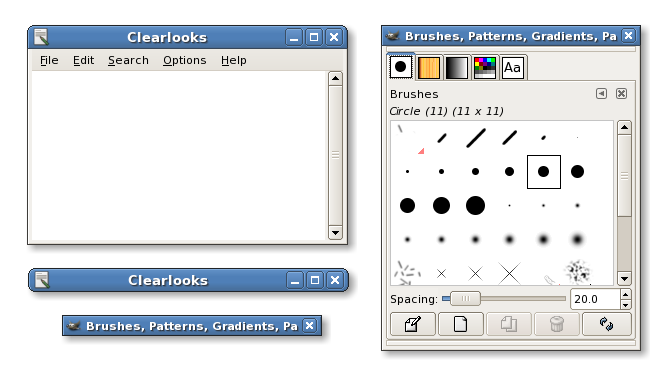Click the New brush button

(461, 324)
